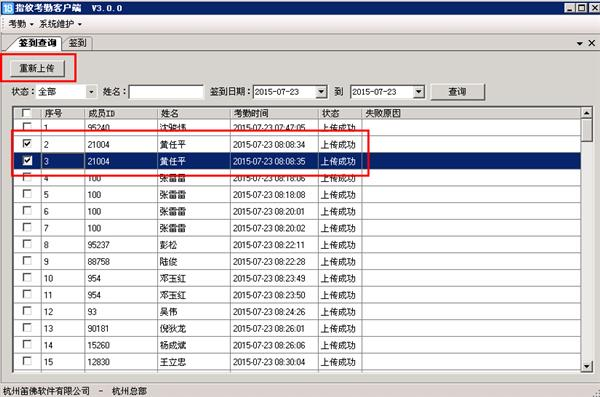The image size is (600, 397).
Task: Sort by the 序号 column header
Action: tap(63, 113)
